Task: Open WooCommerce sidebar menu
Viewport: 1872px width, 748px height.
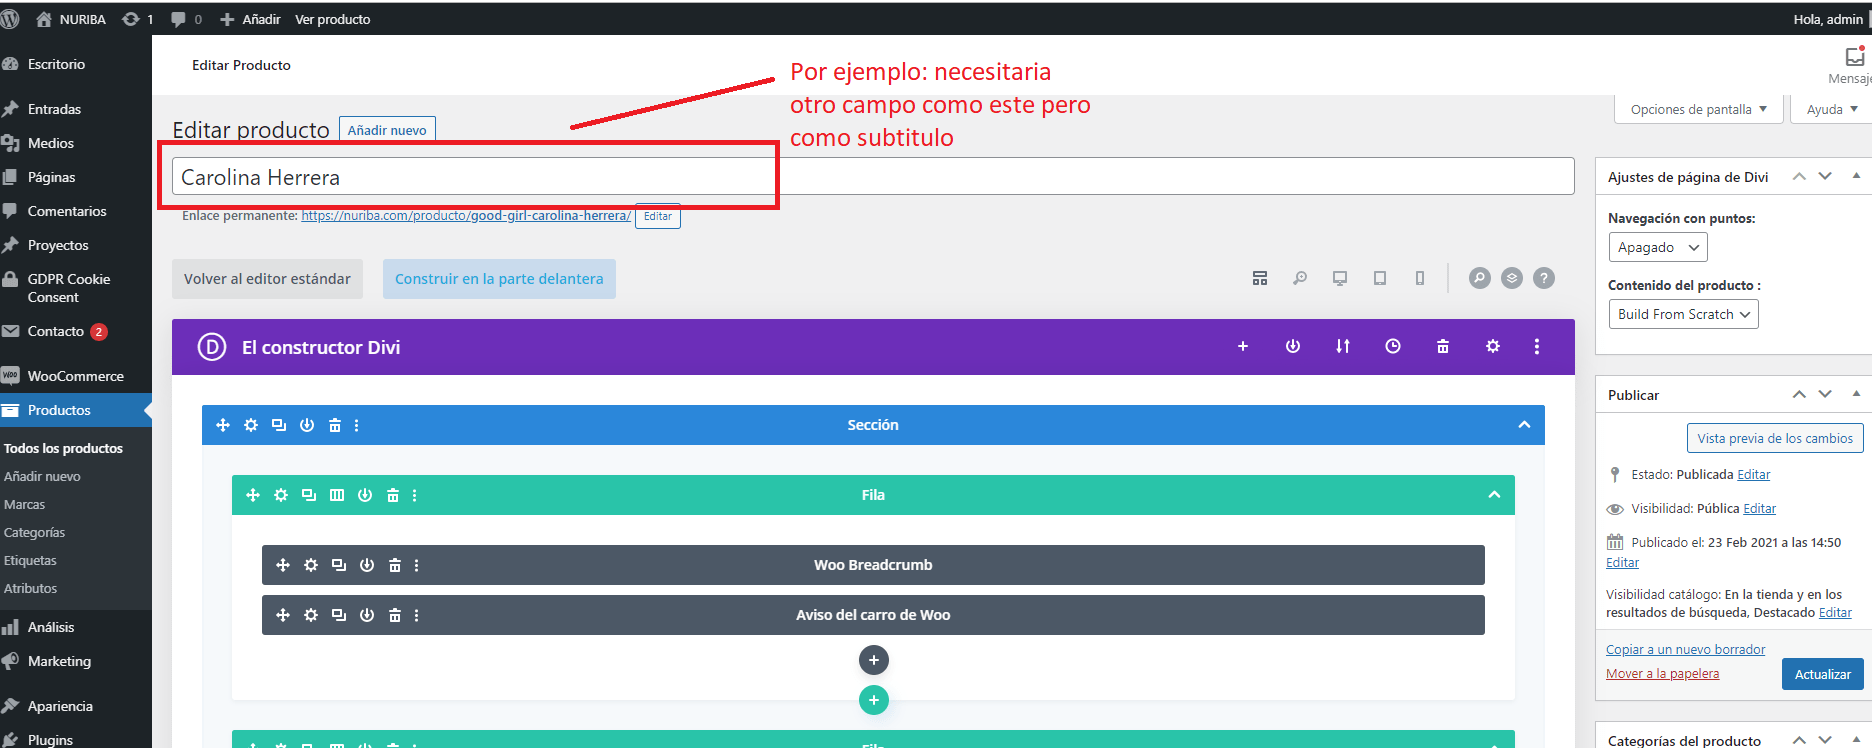Action: tap(76, 376)
